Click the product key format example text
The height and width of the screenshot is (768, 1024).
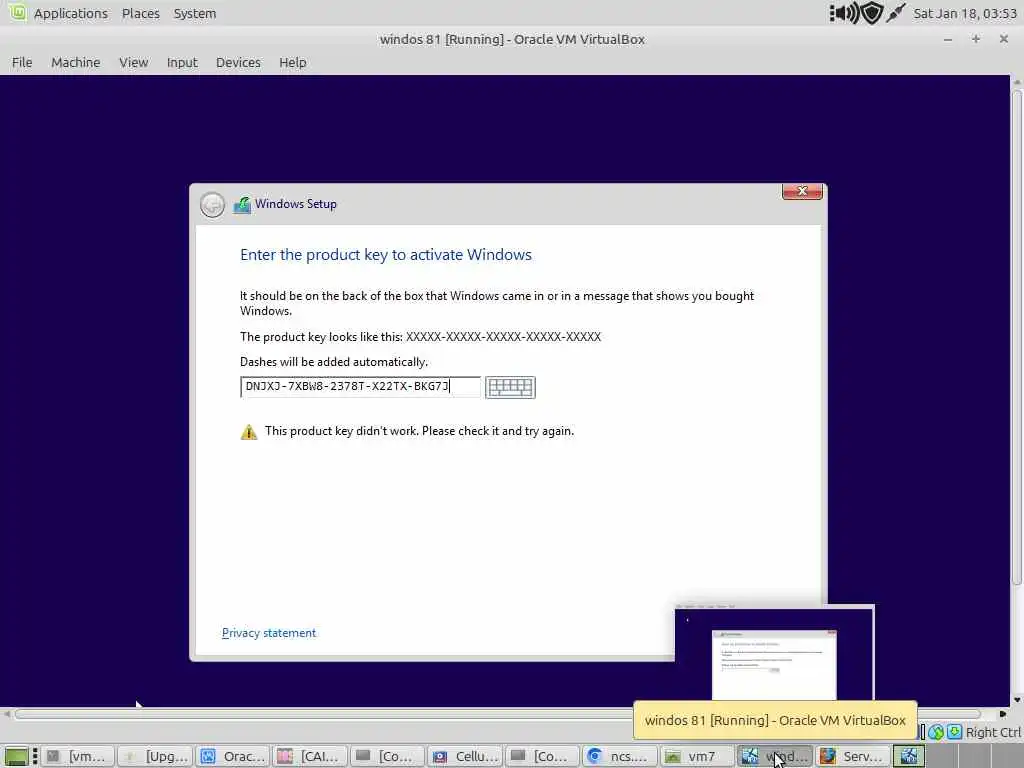click(503, 337)
